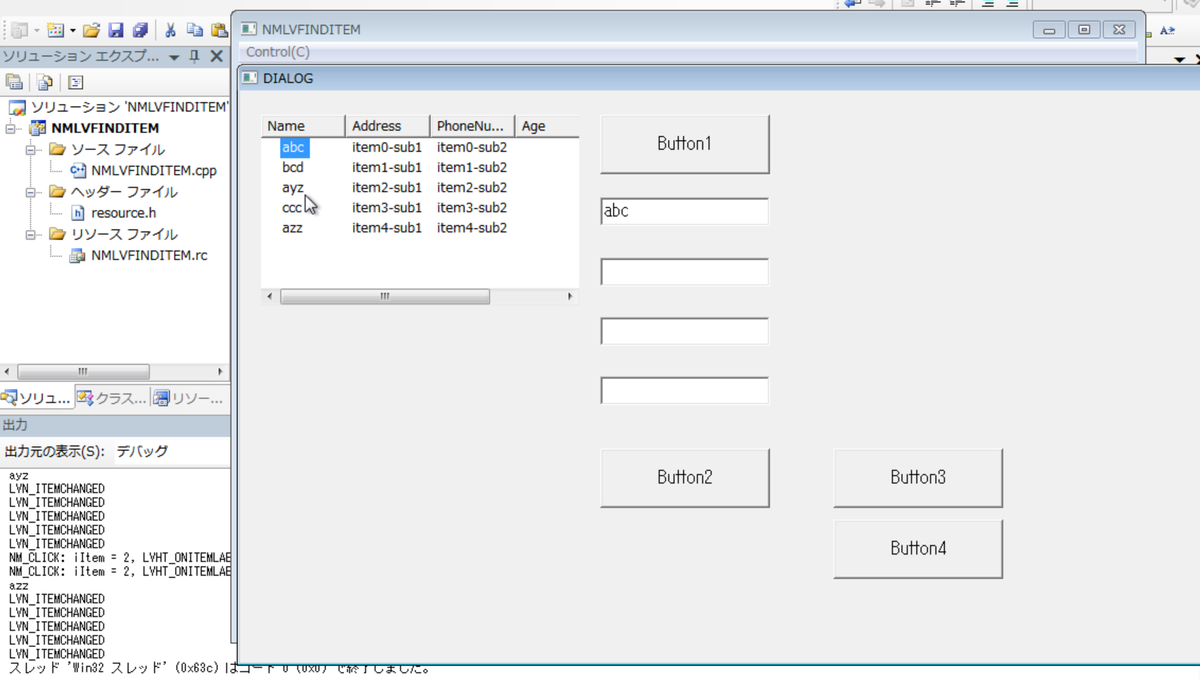Click the Save floppy disk icon
Screen dimensions: 1200x681
pyautogui.click(x=116, y=31)
